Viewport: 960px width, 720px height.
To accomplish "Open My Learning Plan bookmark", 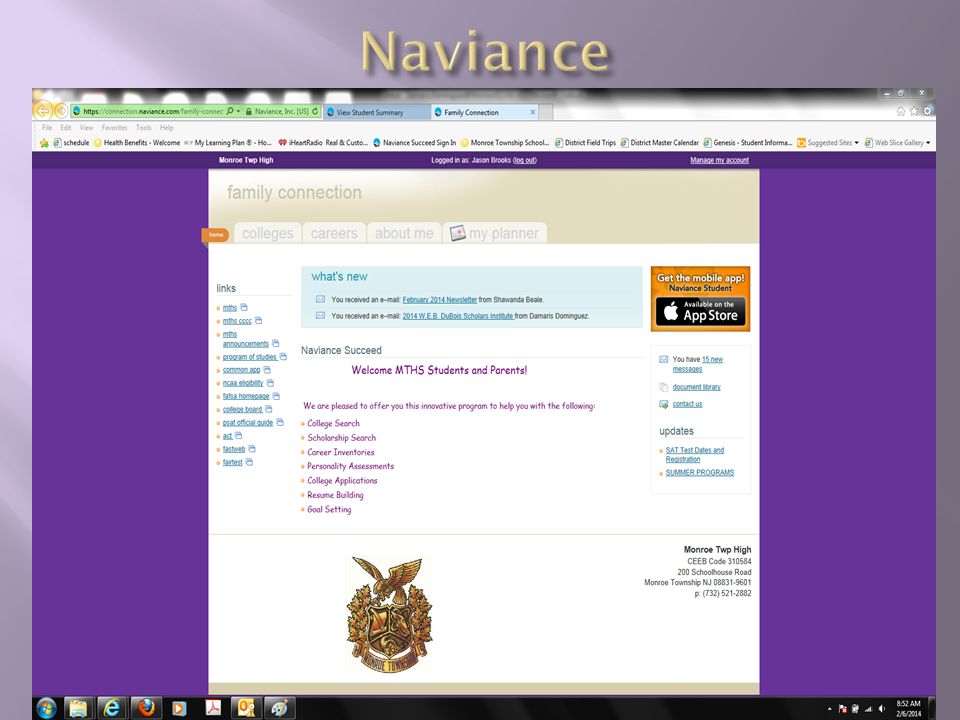I will tap(228, 143).
